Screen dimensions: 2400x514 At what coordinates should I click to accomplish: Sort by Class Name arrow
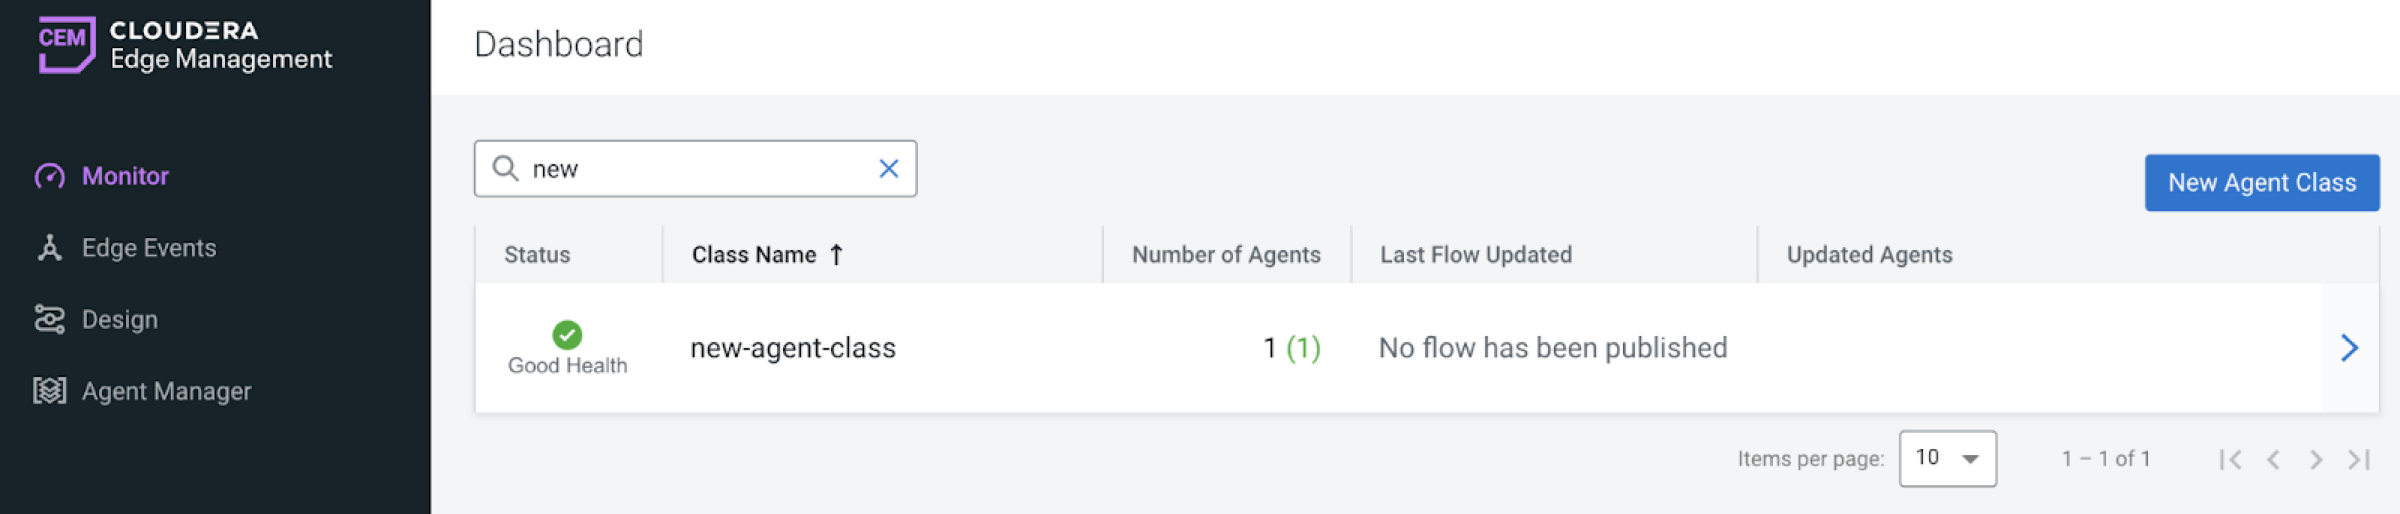[x=837, y=255]
